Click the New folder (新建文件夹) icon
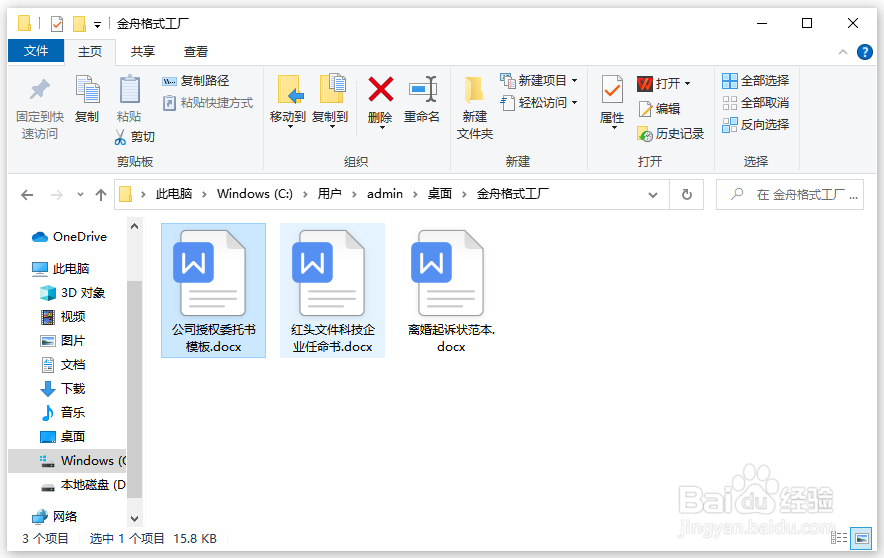Screen dimensions: 884x558 (474, 91)
